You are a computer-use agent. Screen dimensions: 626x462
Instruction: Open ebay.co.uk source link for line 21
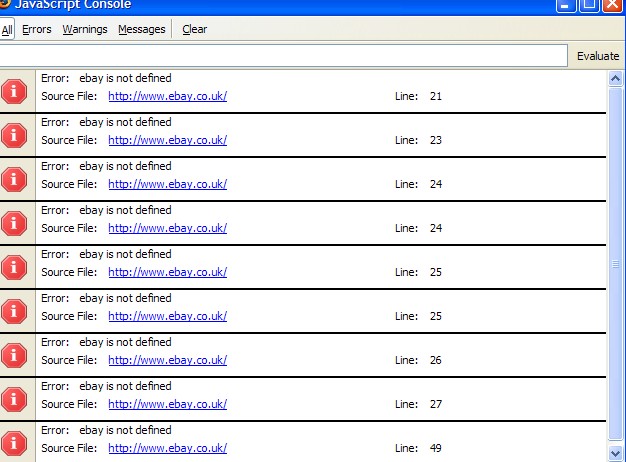tap(167, 96)
